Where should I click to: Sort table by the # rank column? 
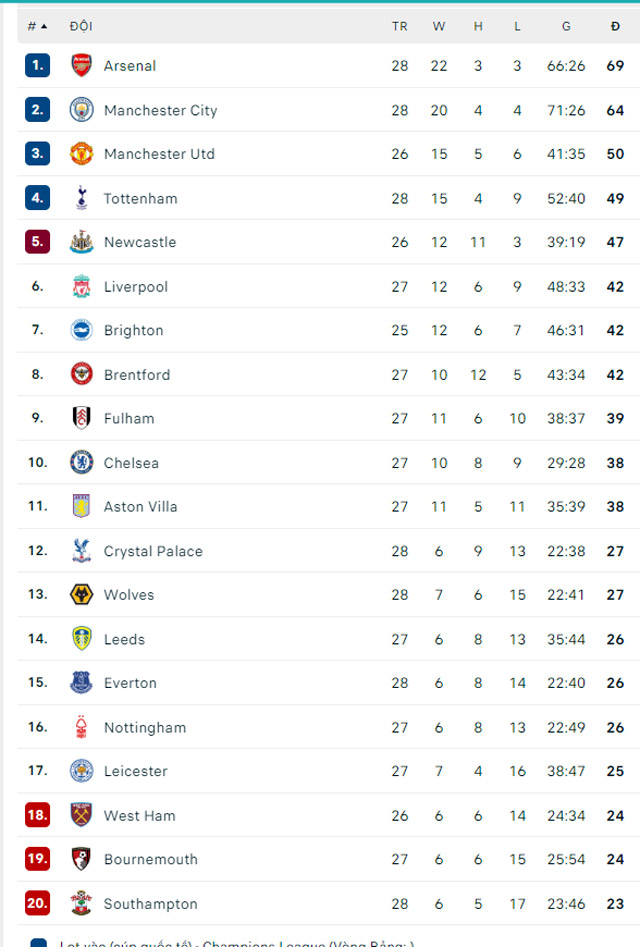pyautogui.click(x=37, y=26)
